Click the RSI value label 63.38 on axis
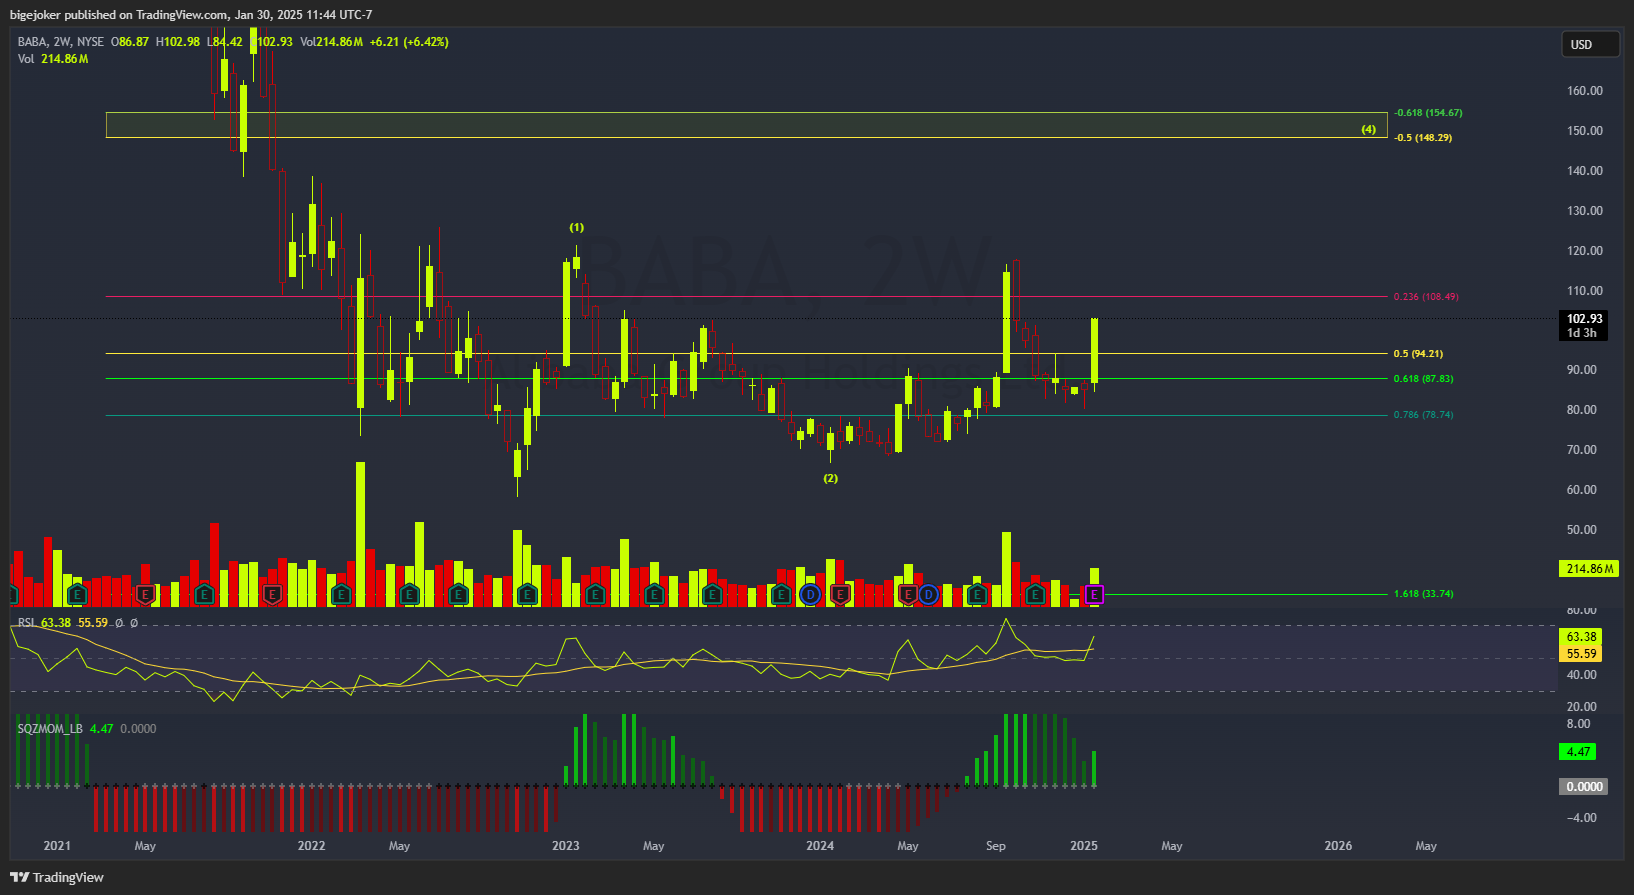The height and width of the screenshot is (895, 1634). (x=1580, y=637)
